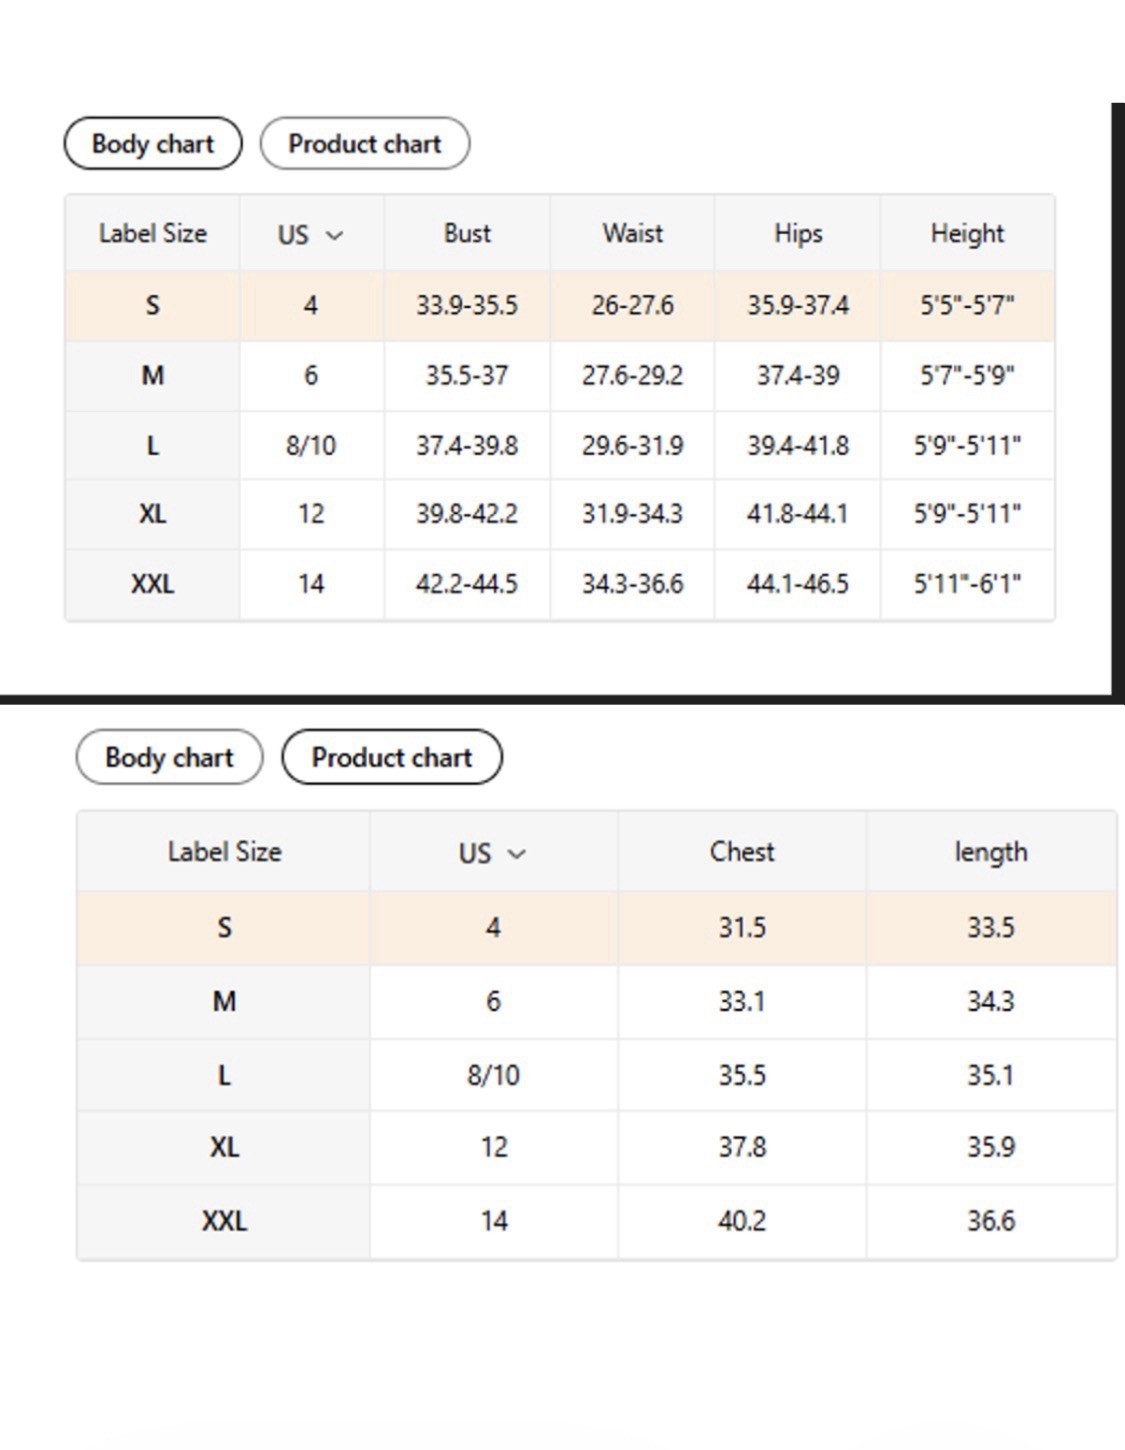Image resolution: width=1125 pixels, height=1450 pixels.
Task: Choose the XXL row in body chart
Action: [x=560, y=584]
